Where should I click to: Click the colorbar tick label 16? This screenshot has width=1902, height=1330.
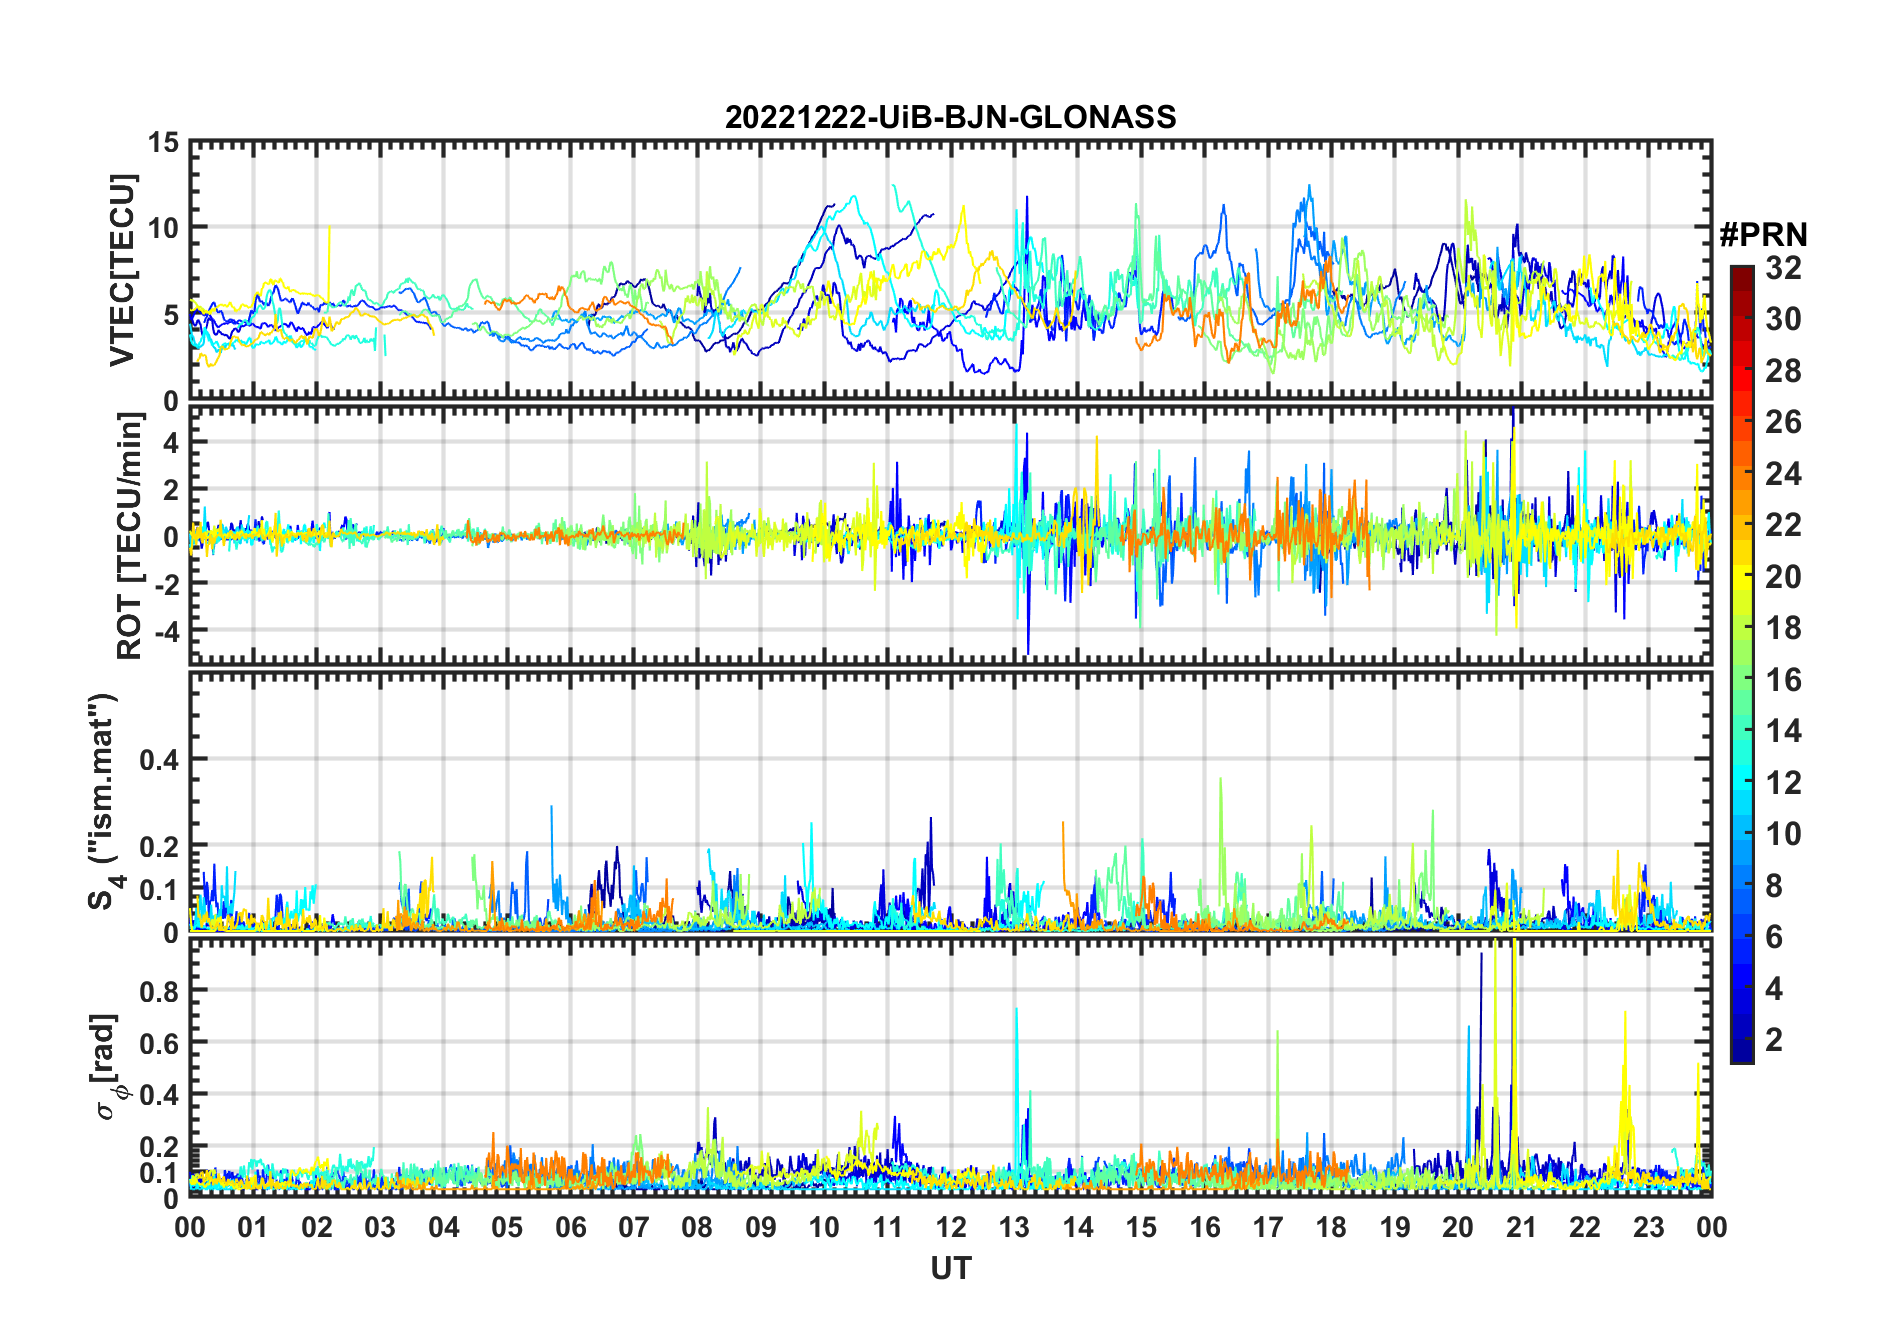point(1783,680)
